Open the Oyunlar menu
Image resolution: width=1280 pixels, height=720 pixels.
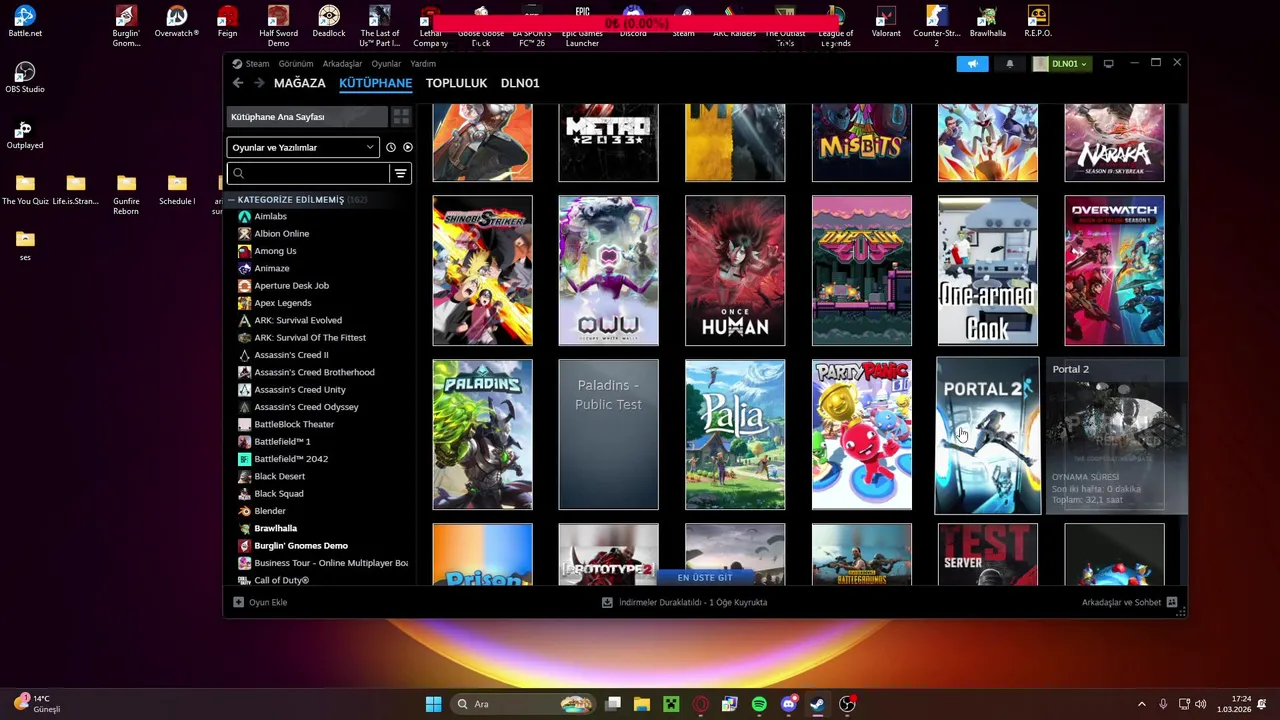386,64
